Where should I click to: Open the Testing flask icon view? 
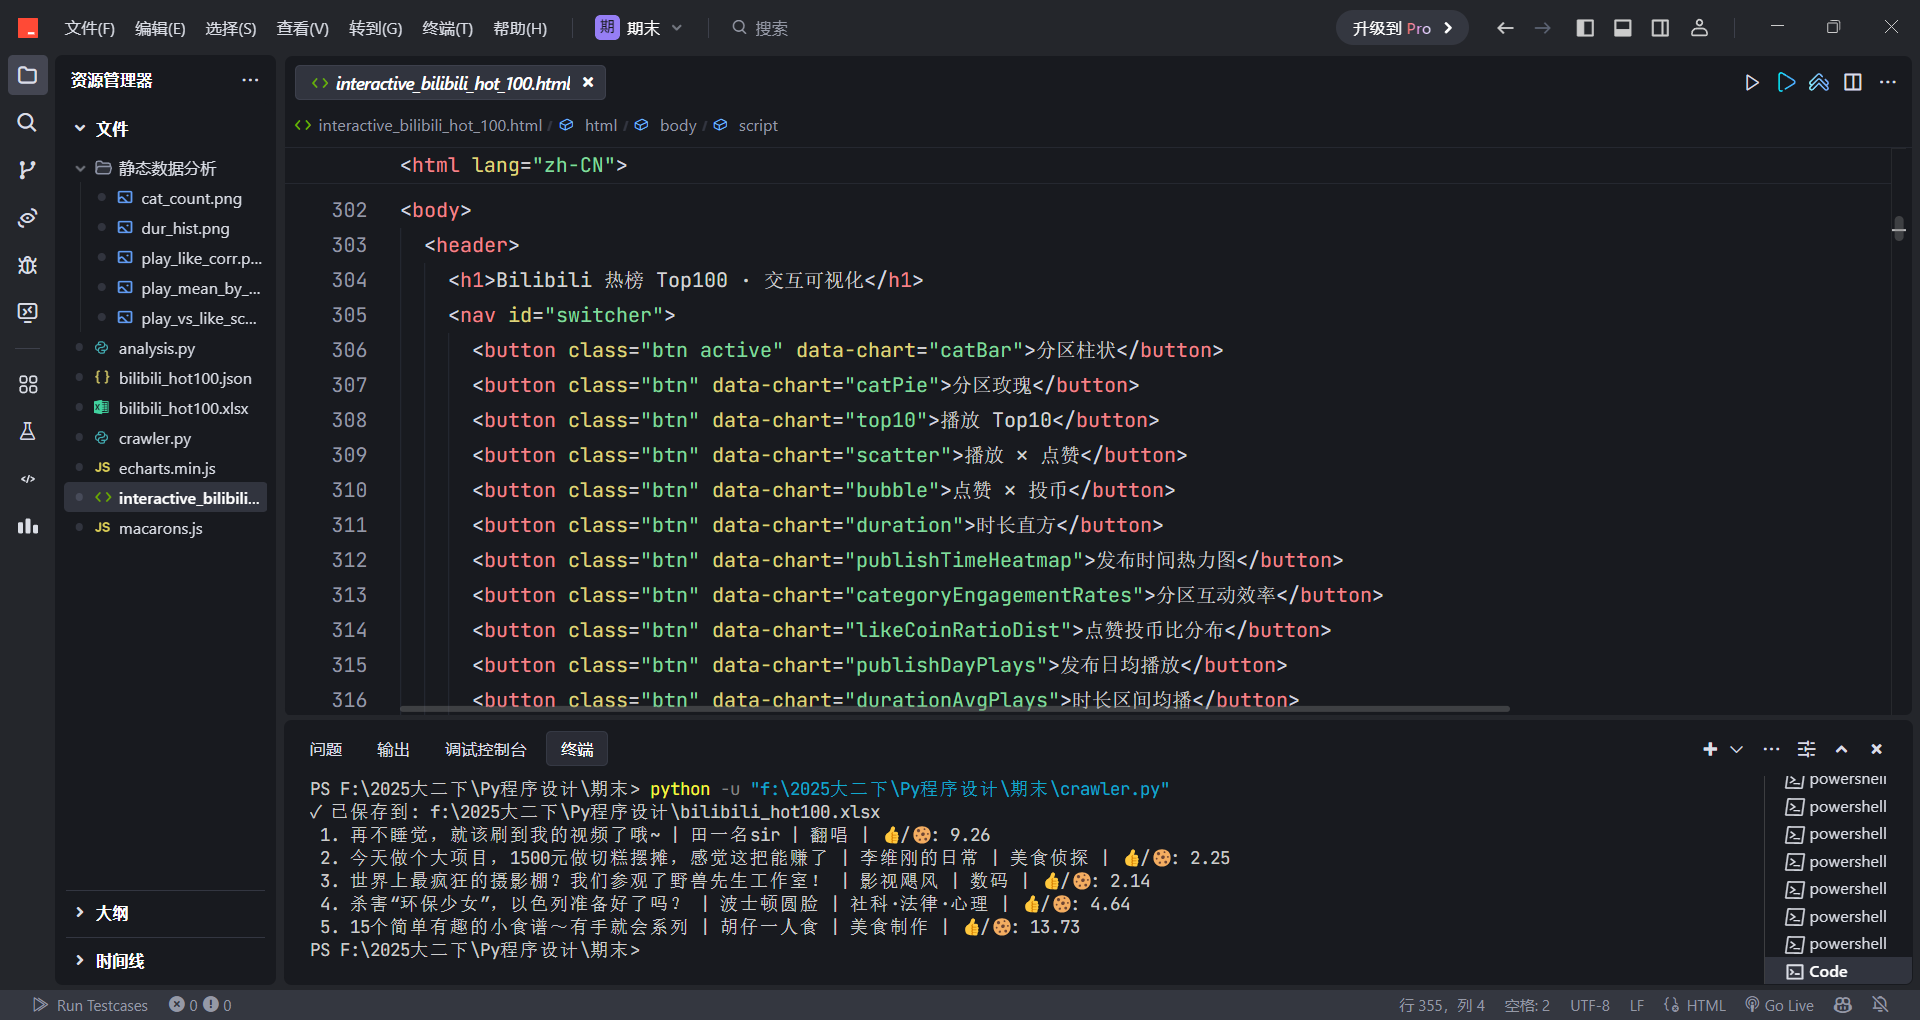pyautogui.click(x=28, y=431)
